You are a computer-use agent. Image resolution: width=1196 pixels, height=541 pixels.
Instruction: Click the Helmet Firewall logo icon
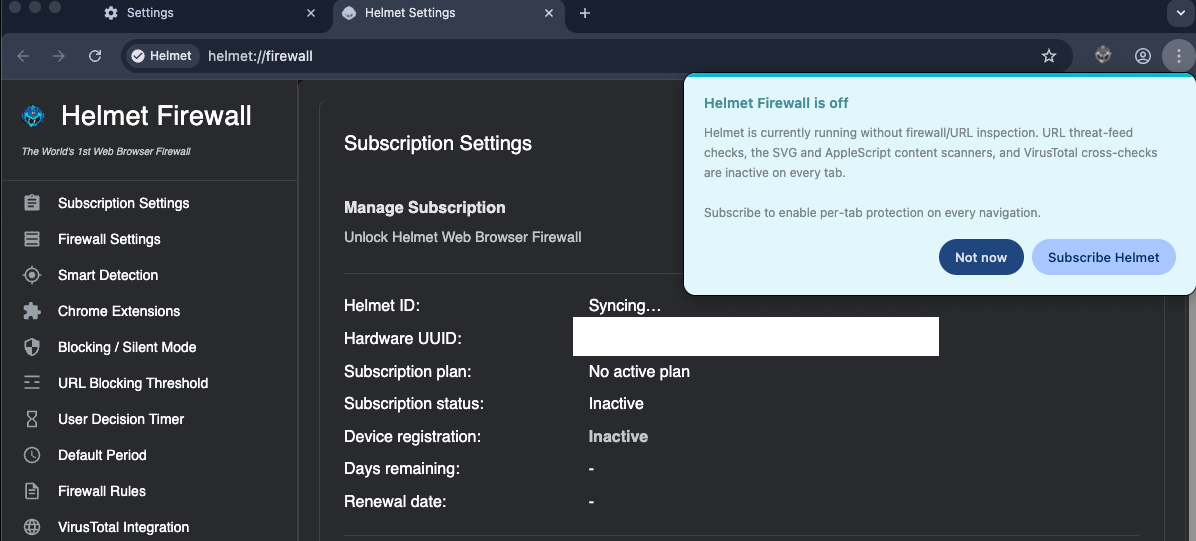click(33, 116)
